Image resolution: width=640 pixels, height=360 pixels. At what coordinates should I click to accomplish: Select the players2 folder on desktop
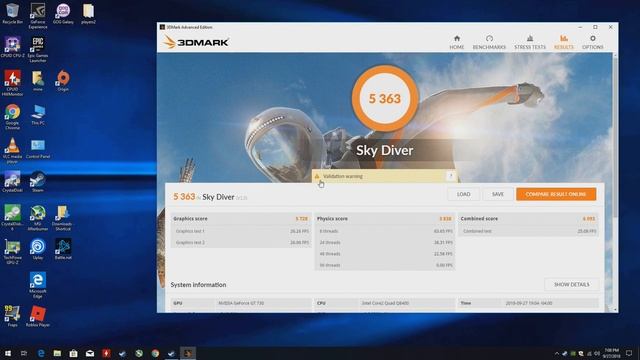(x=88, y=13)
